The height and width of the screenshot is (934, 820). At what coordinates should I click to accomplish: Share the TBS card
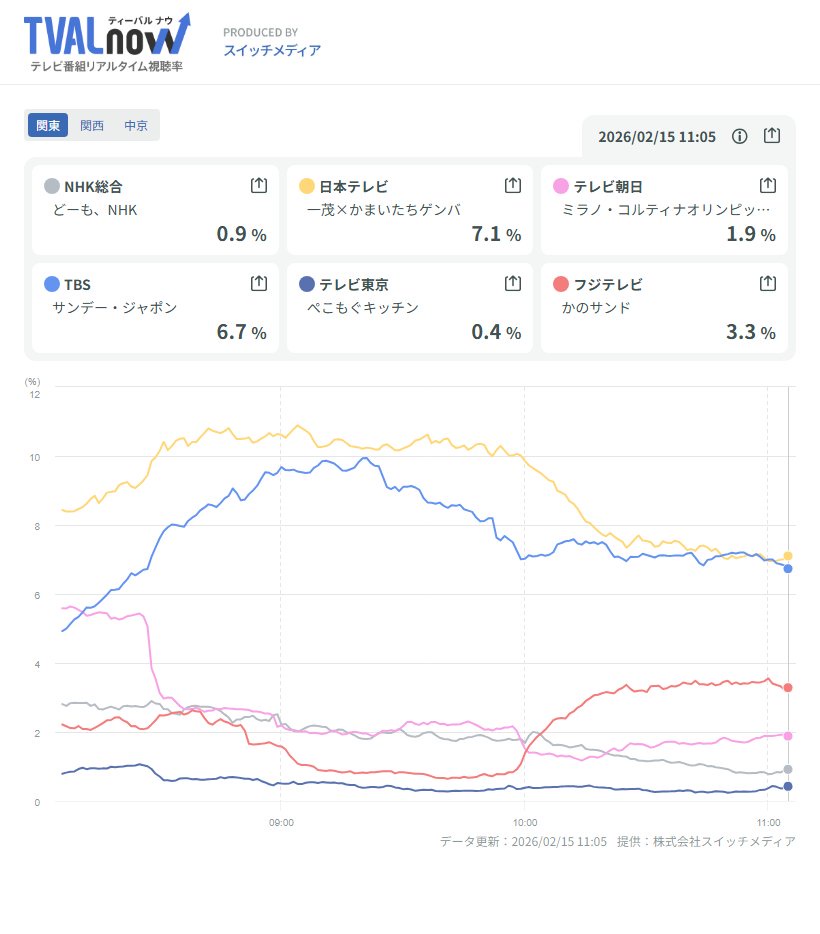coord(258,283)
